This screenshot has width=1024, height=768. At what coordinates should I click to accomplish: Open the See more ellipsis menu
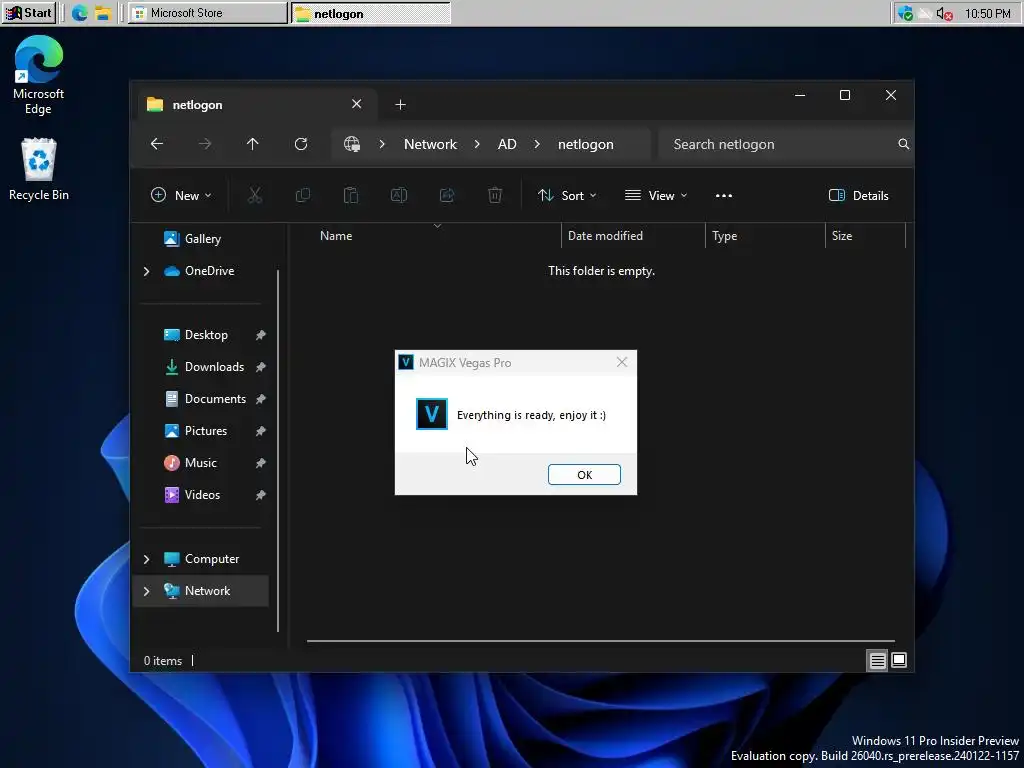coord(724,195)
